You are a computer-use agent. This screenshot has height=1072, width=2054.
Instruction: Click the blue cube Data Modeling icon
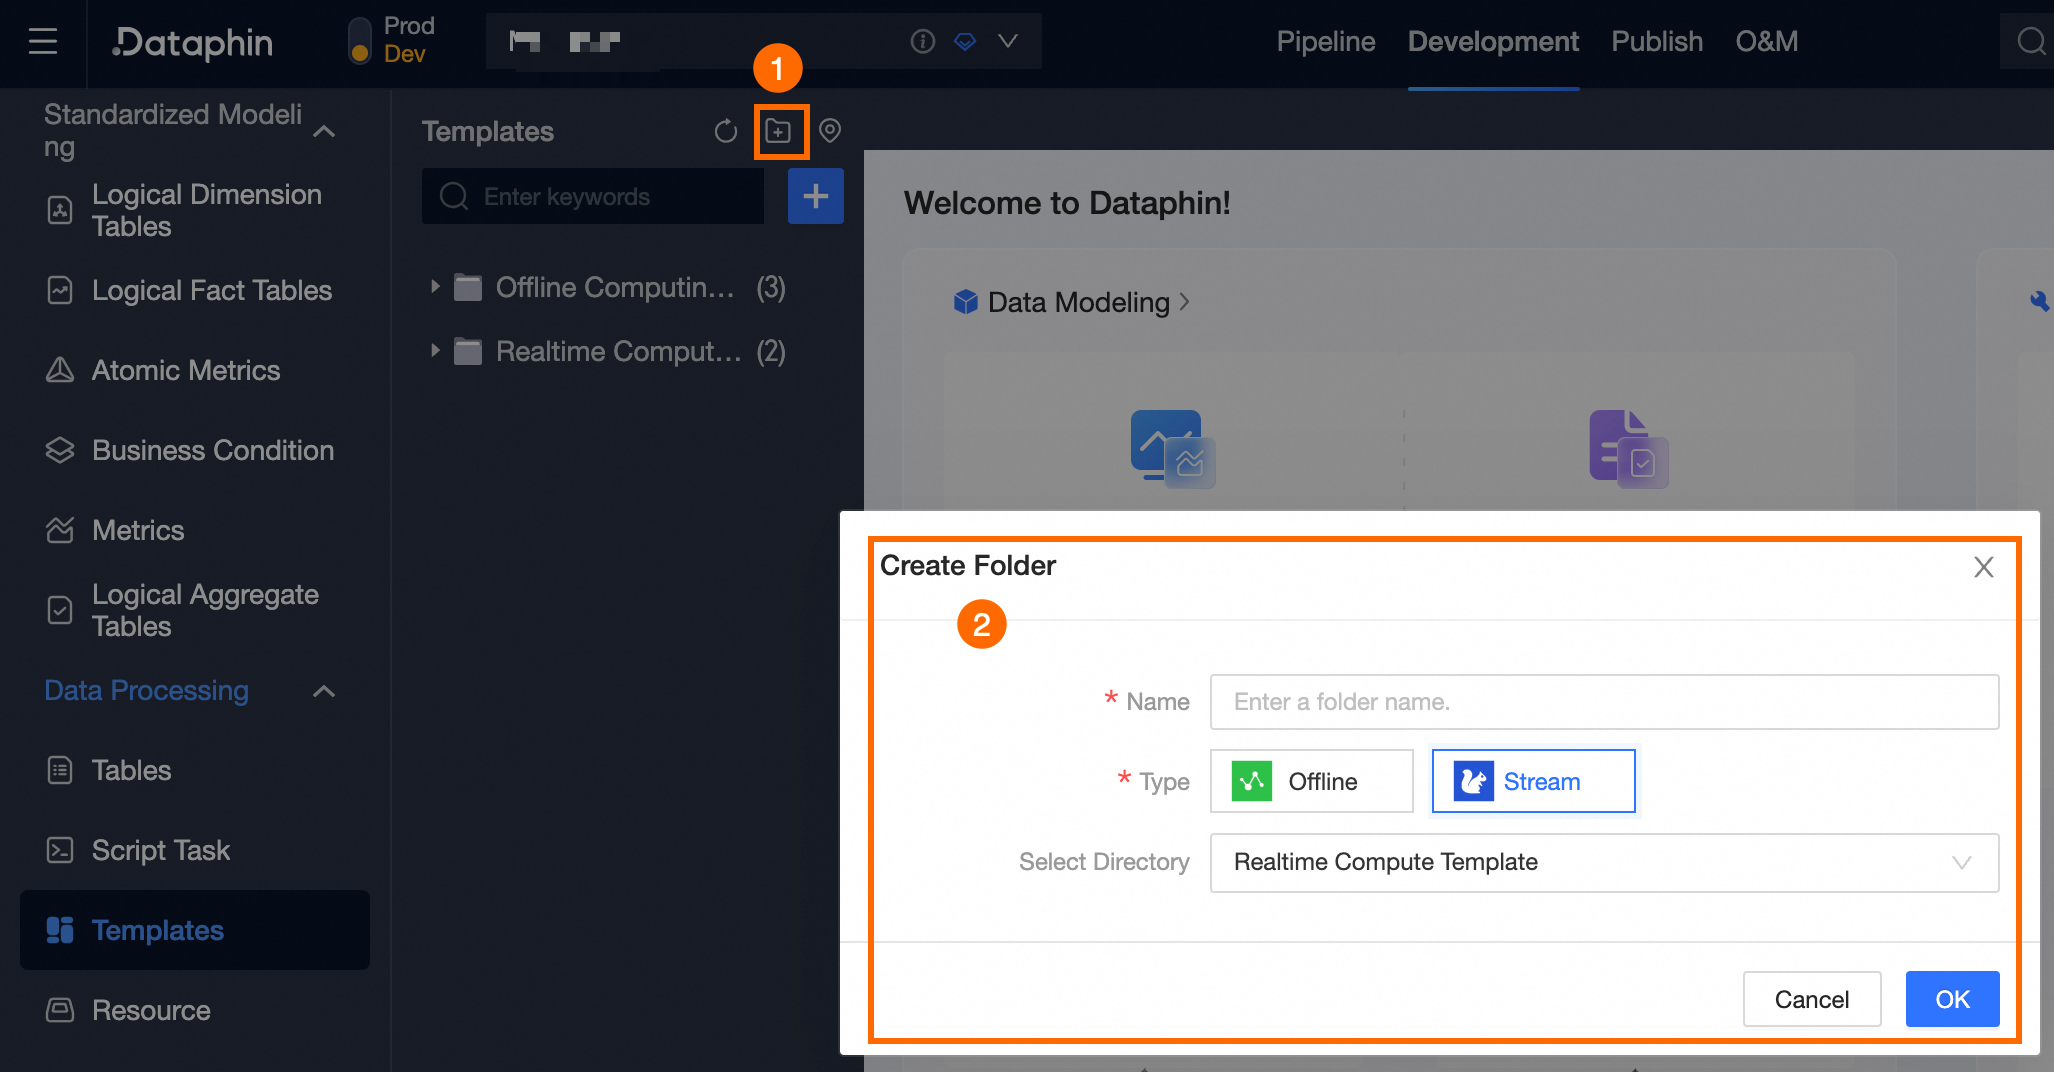point(966,301)
